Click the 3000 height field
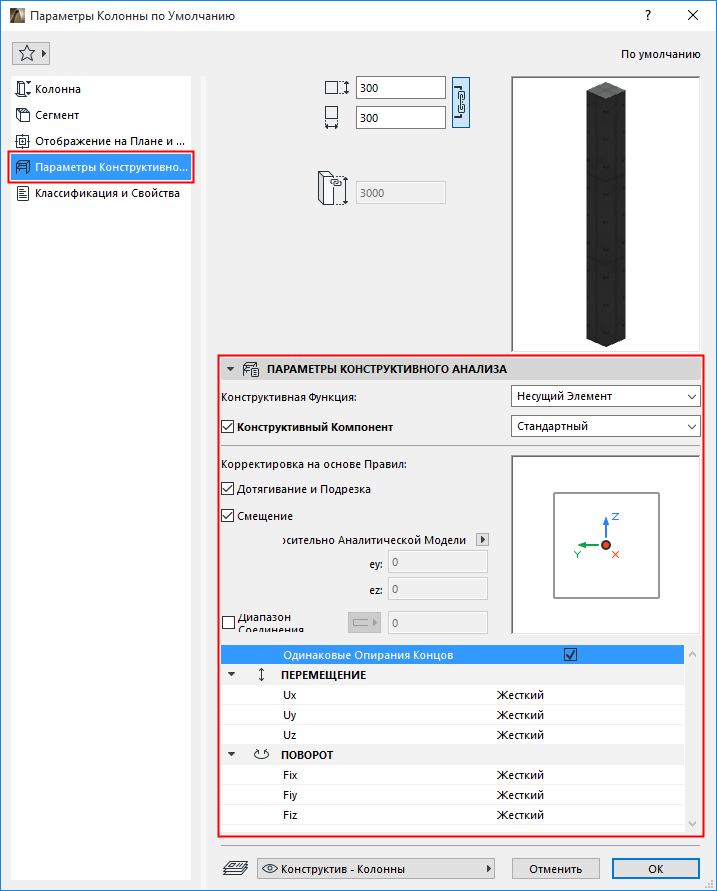Screen dimensions: 717x891 [401, 193]
